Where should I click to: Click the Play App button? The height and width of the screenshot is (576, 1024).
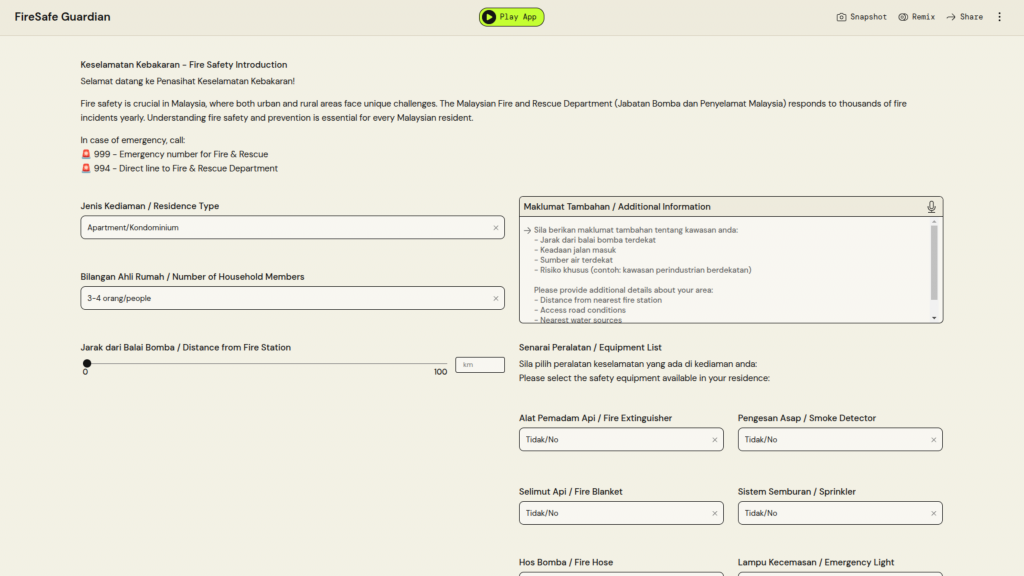pyautogui.click(x=511, y=17)
